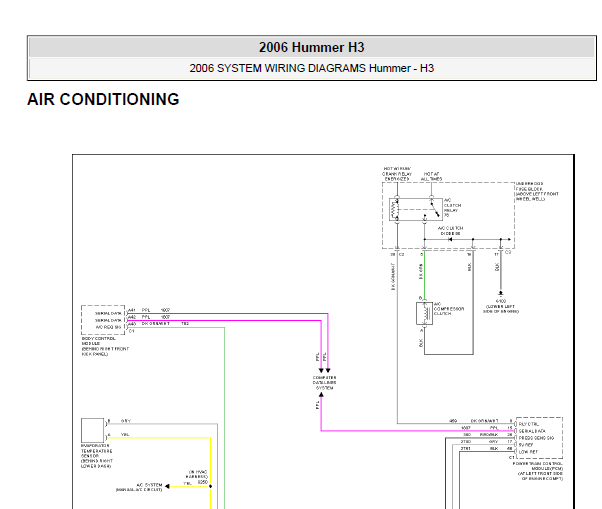Click '(IN HVAC HARNESS)' note
Image resolution: width=602 pixels, height=509 pixels.
(x=198, y=474)
